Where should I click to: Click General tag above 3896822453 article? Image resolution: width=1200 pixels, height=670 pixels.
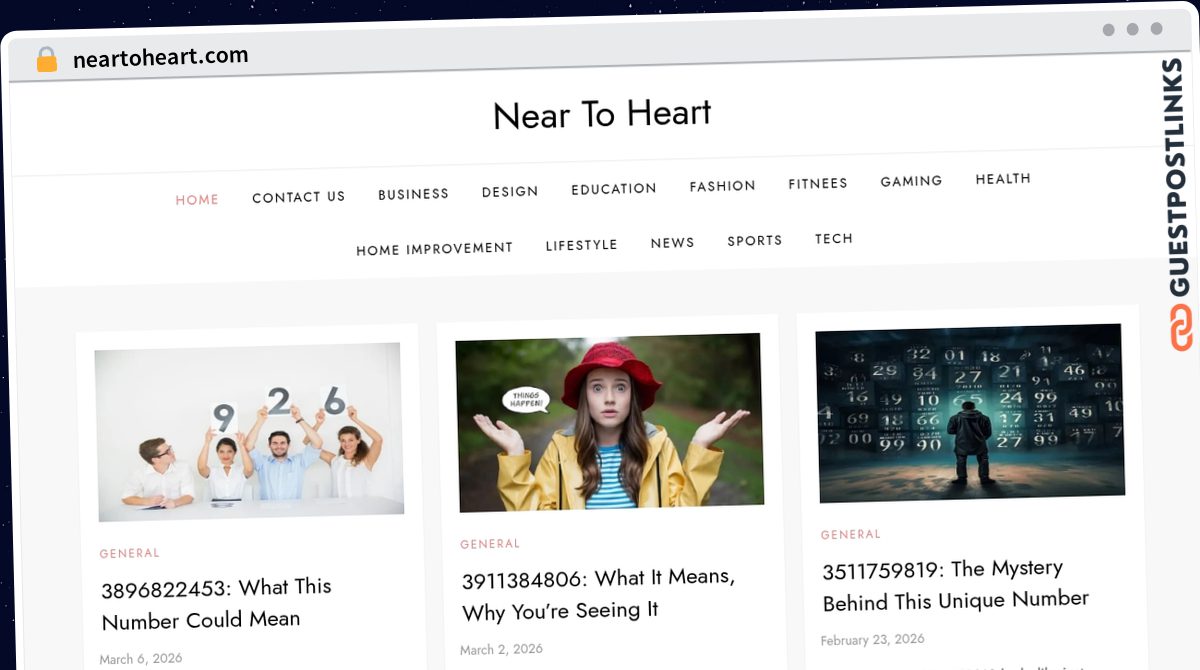pos(129,553)
